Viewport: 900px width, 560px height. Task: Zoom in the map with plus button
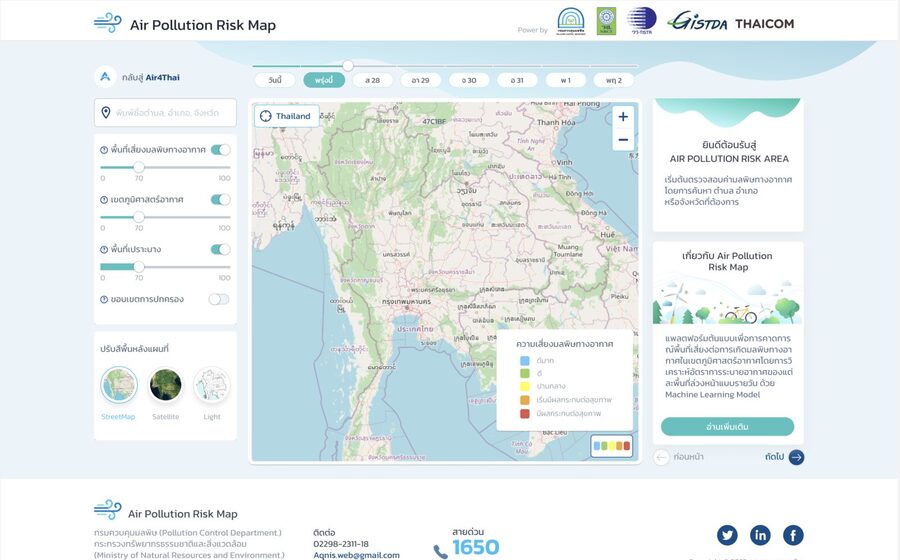pos(623,117)
